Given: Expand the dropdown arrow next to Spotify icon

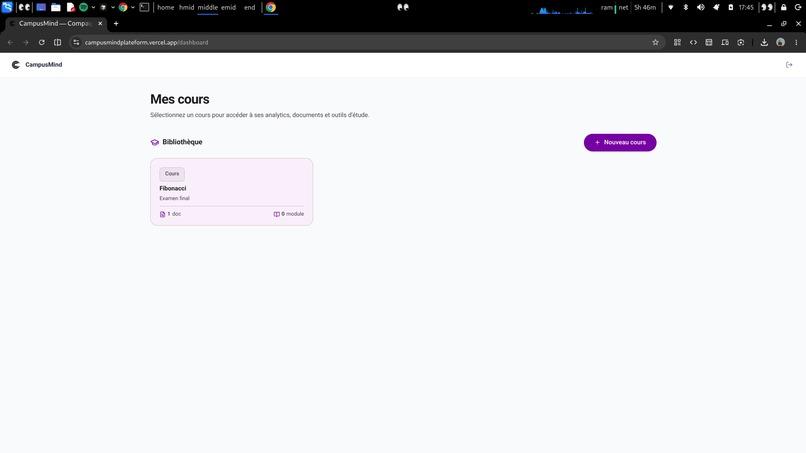Looking at the screenshot, I should coord(93,8).
